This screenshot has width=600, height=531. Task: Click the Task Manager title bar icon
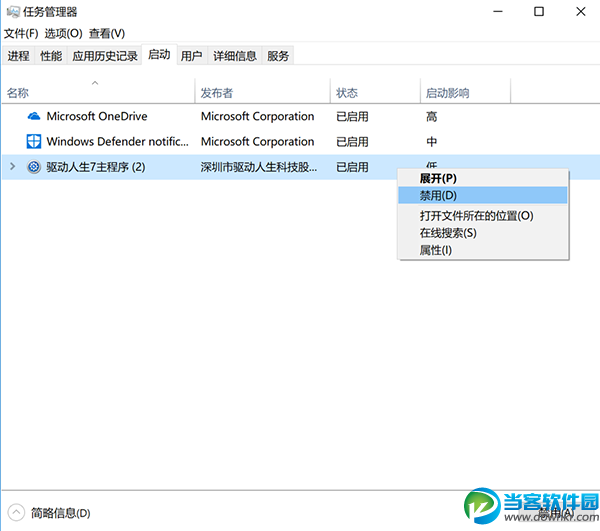click(13, 12)
